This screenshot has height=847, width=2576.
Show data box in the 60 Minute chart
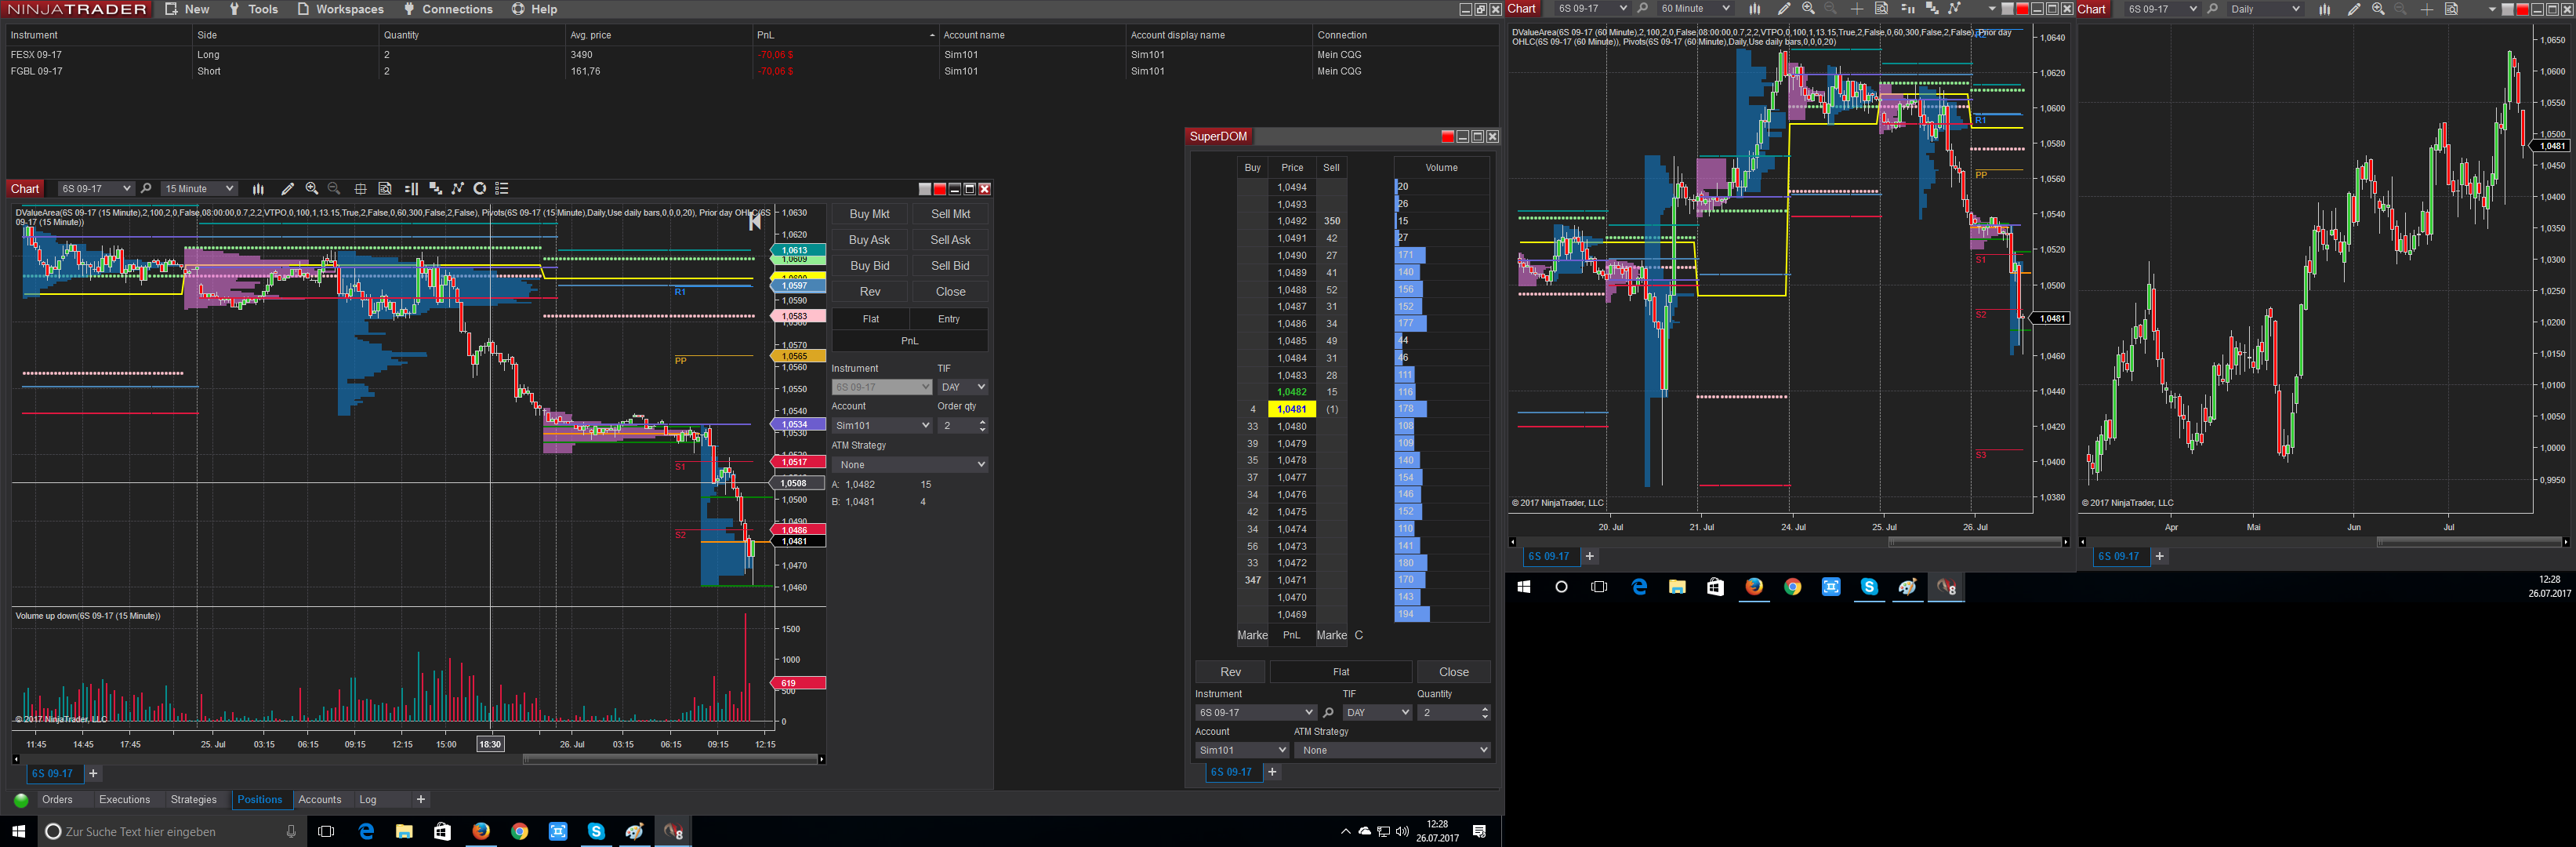[1881, 9]
